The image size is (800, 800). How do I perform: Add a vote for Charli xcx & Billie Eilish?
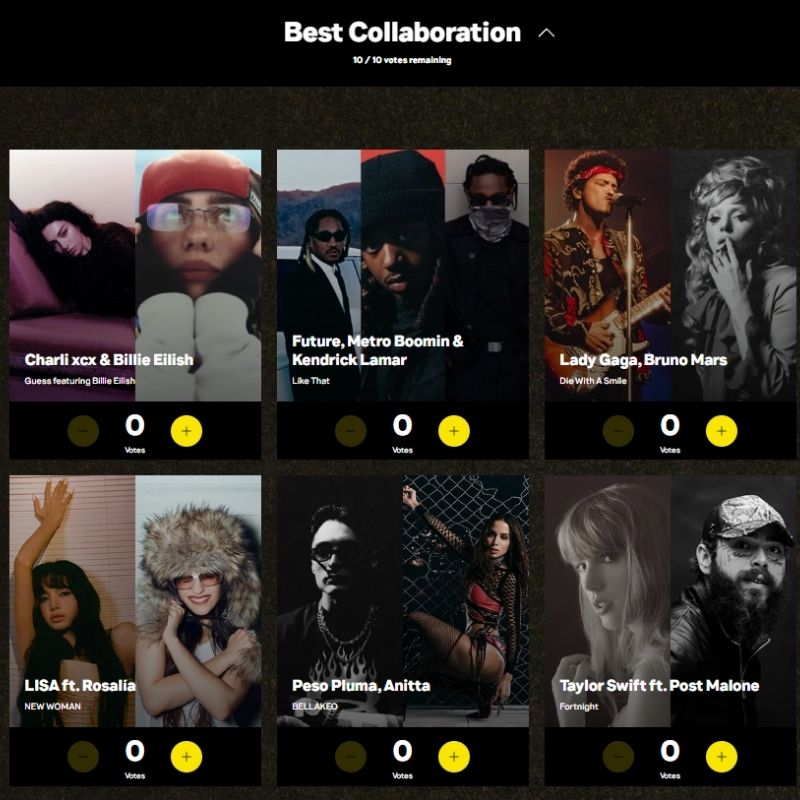point(186,431)
